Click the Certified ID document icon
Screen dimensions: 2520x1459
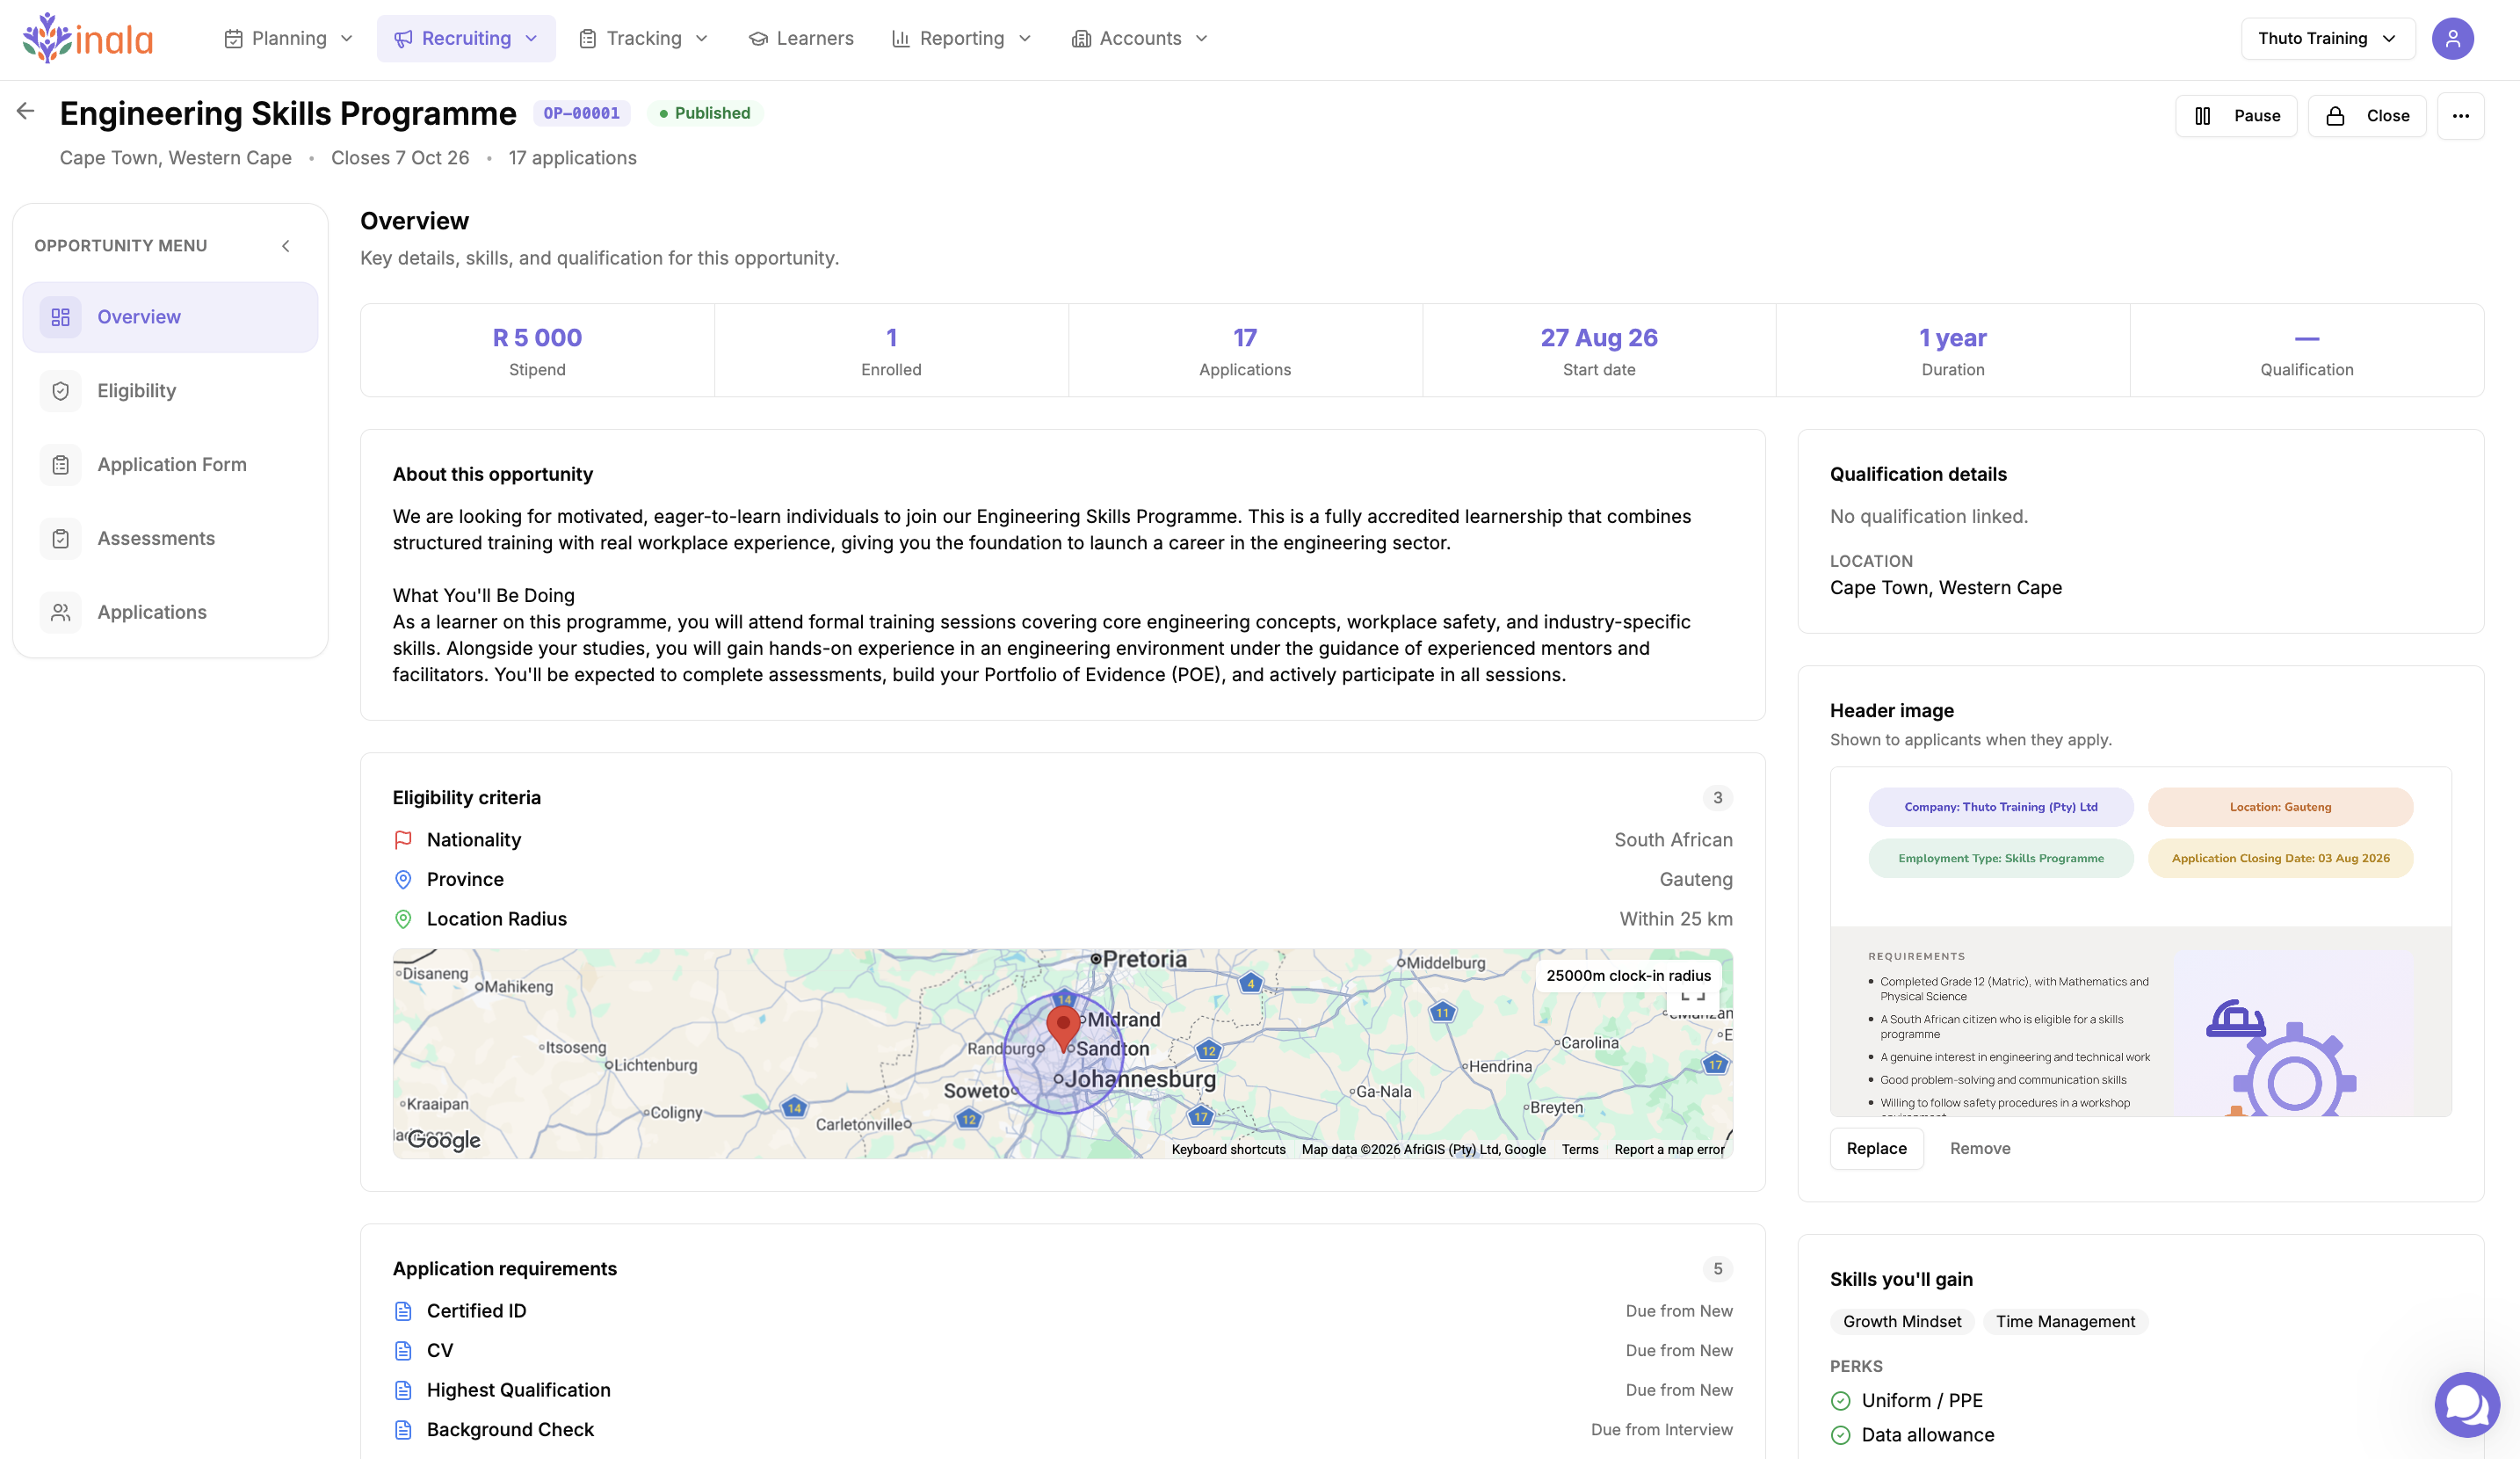(403, 1311)
